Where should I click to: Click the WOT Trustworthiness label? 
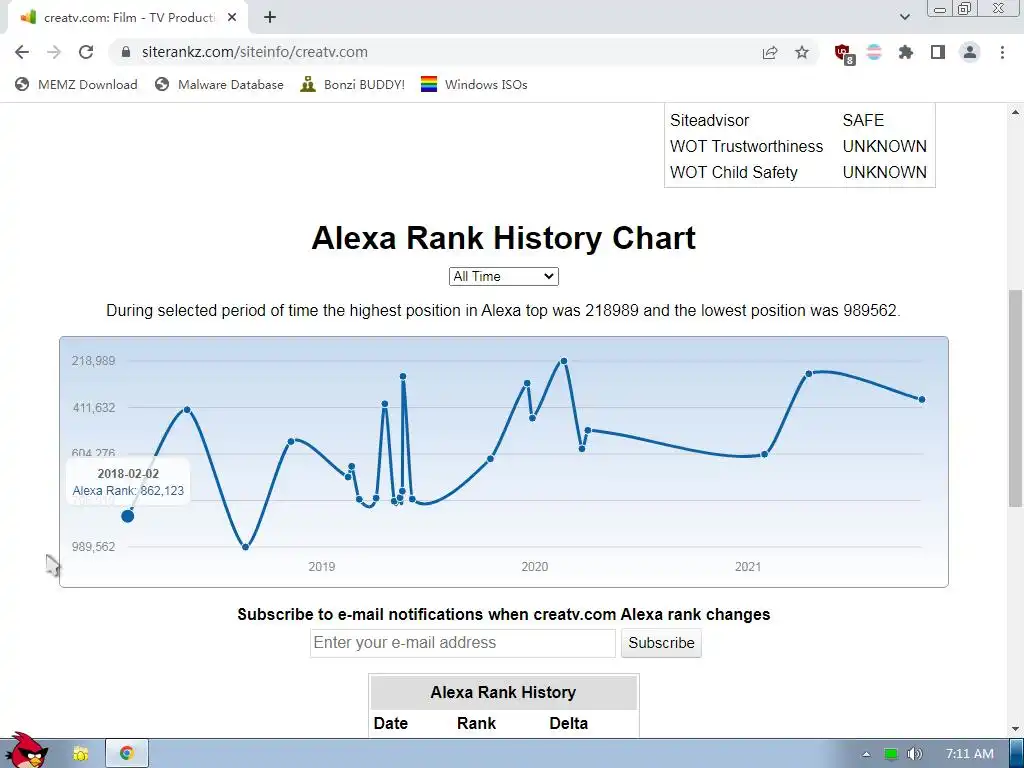(x=746, y=146)
